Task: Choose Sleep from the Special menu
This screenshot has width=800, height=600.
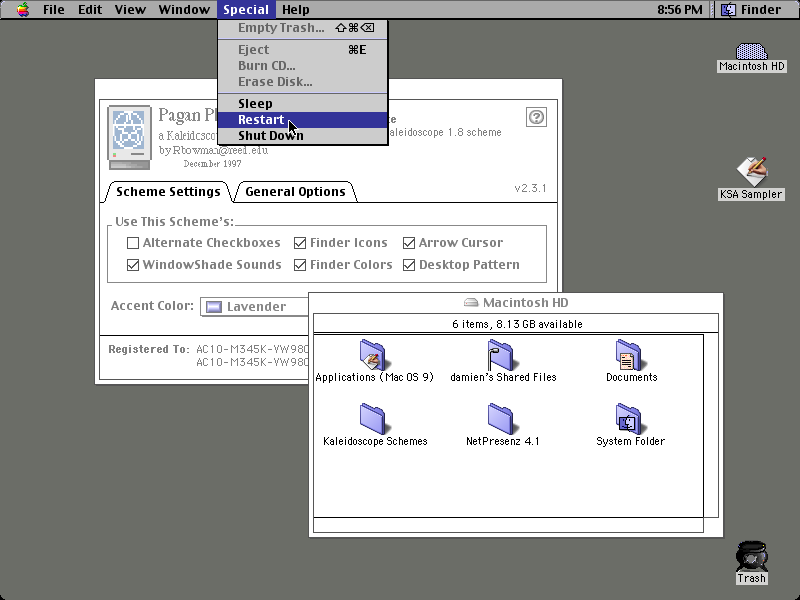Action: tap(303, 104)
